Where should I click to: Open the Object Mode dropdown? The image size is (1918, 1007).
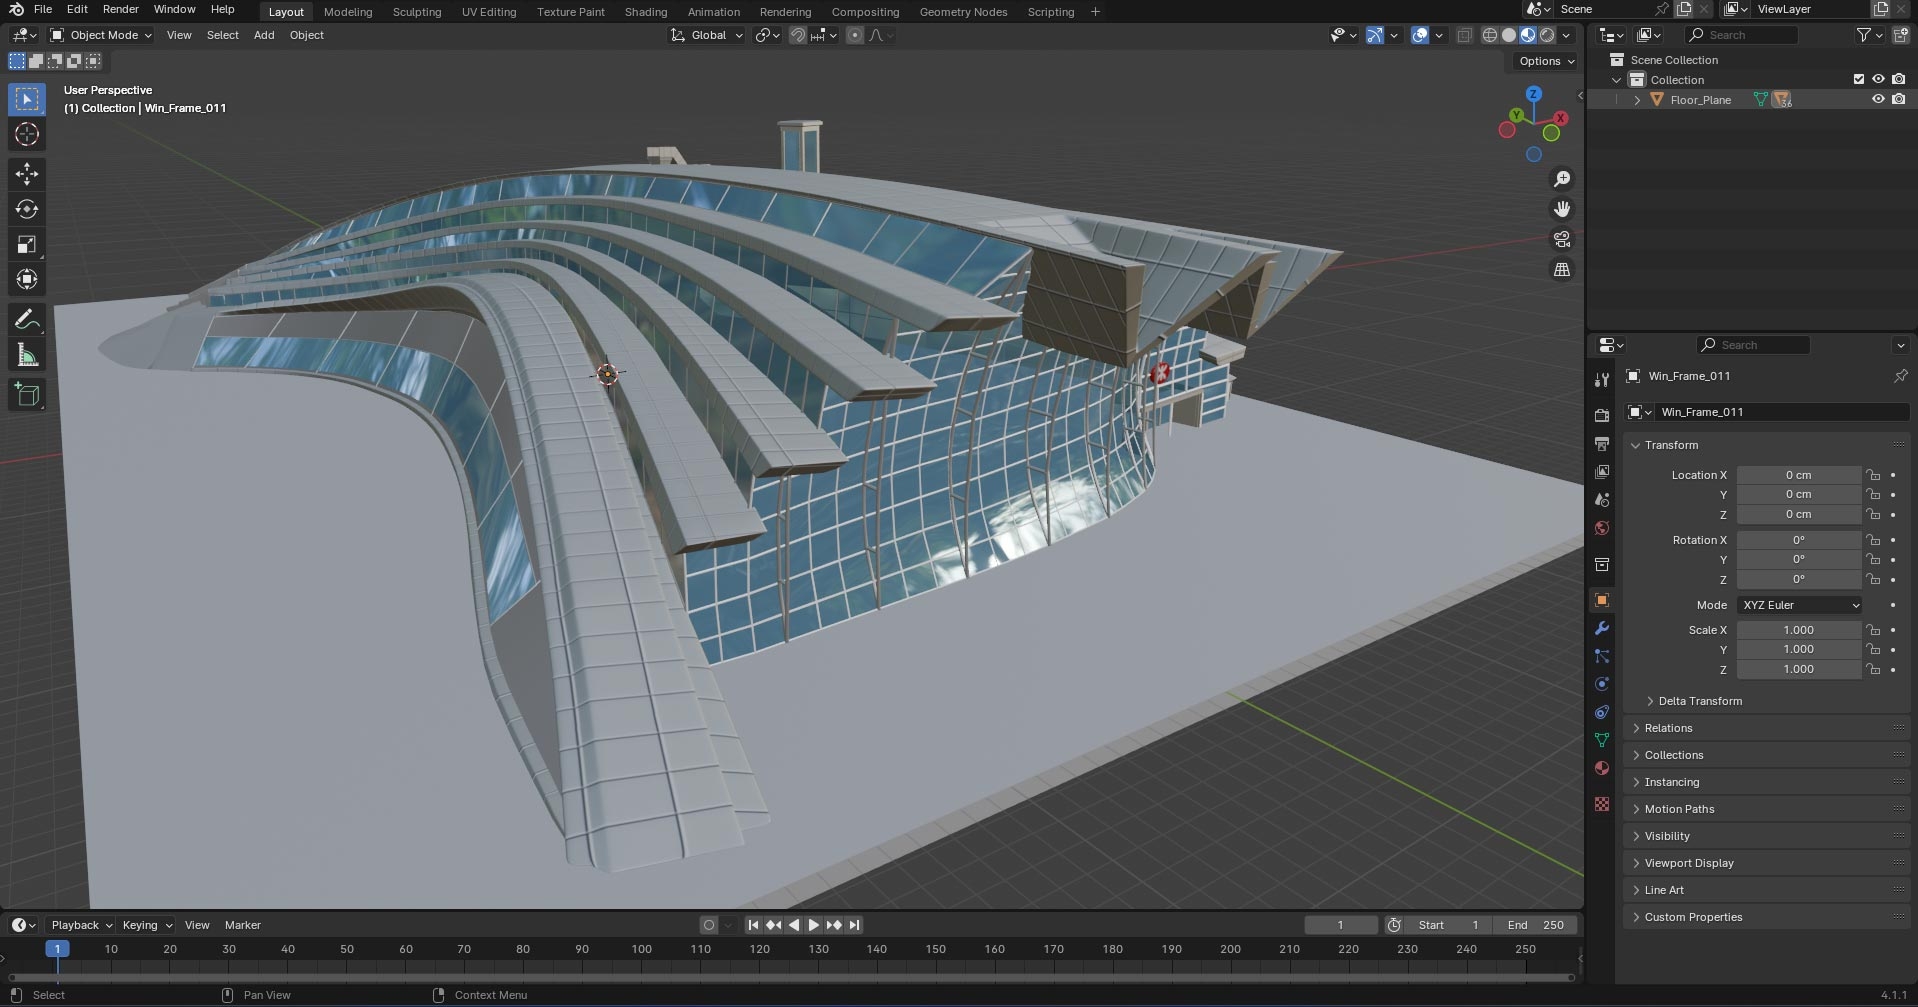(x=101, y=35)
